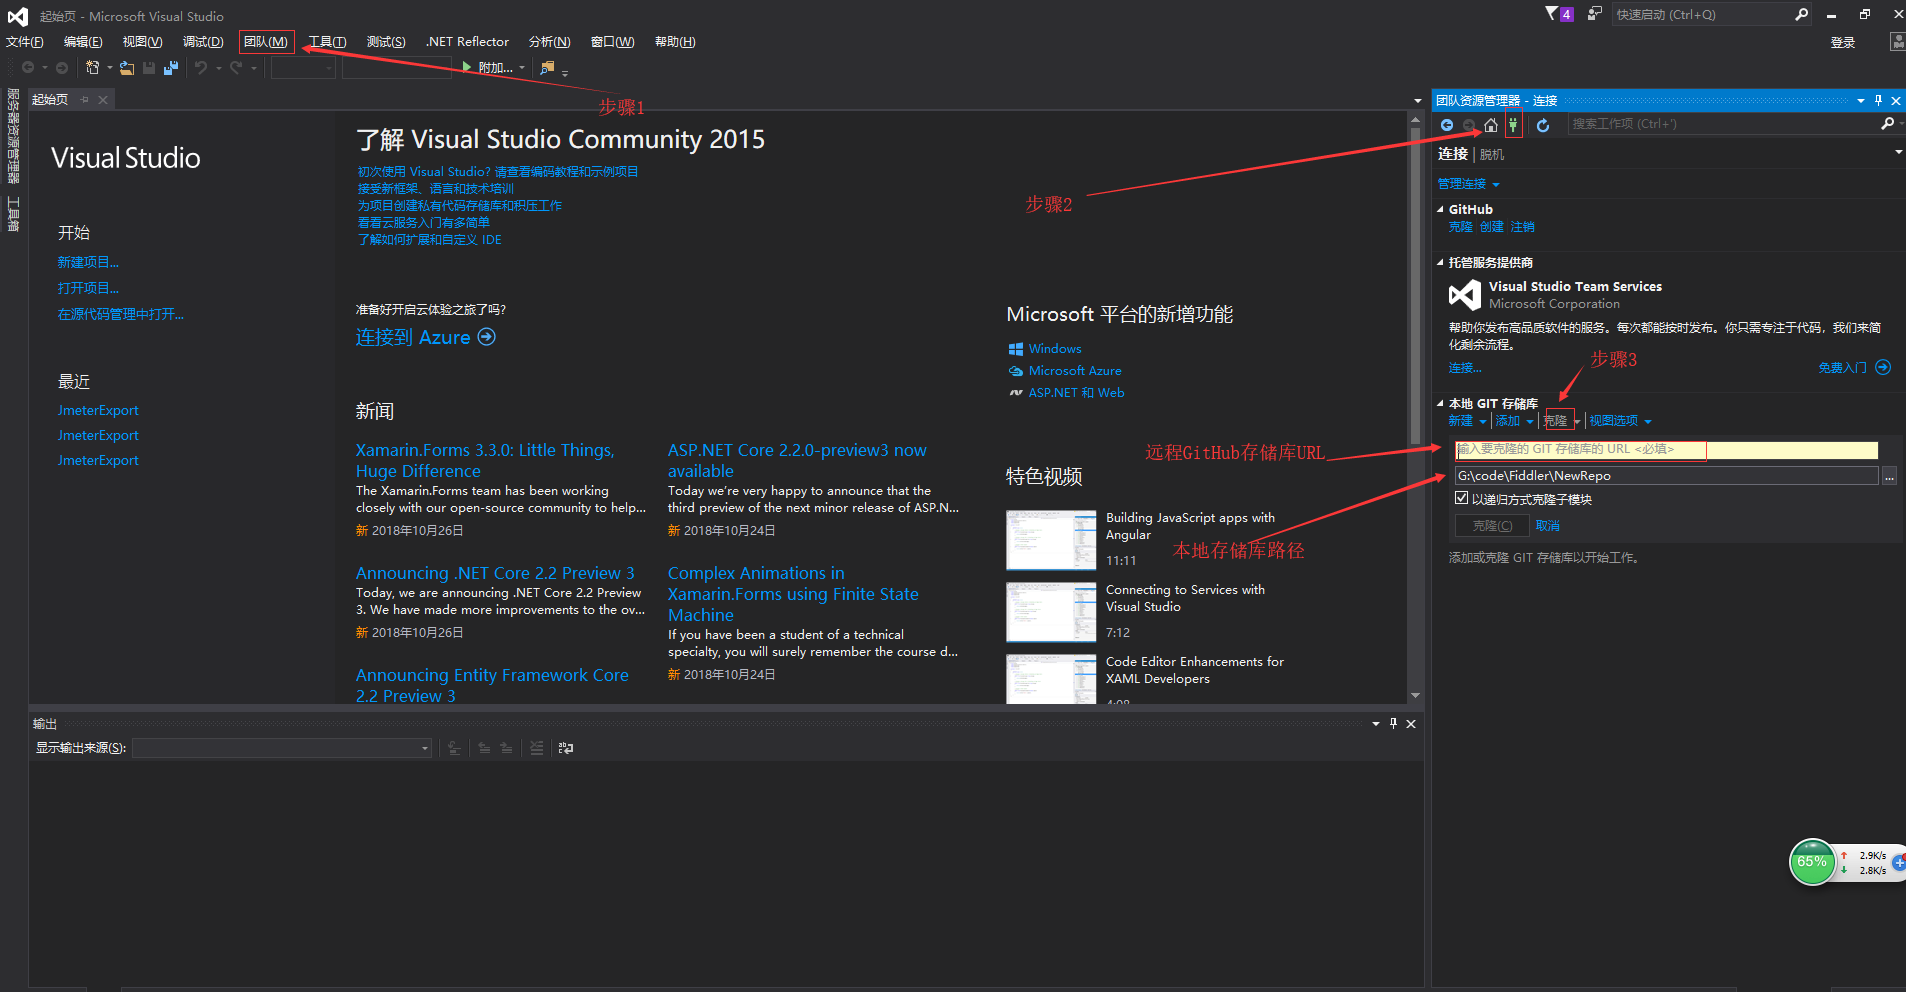1906x992 pixels.
Task: Open the 新建 dropdown in local Git repositories
Action: 1467,421
